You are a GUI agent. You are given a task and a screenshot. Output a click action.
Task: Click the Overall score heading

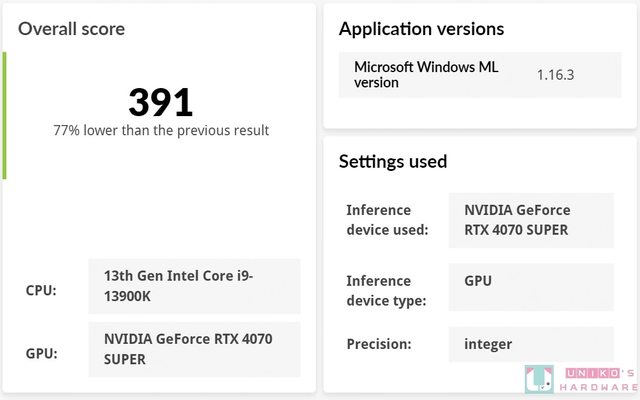pos(72,29)
